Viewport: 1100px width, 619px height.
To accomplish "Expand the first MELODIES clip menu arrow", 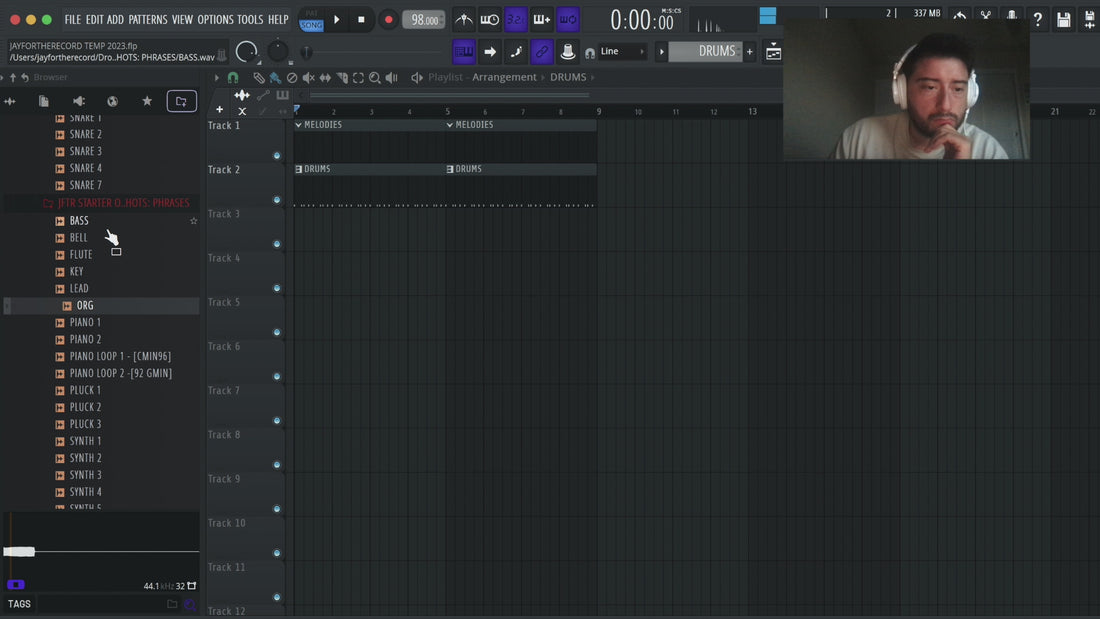I will click(x=299, y=125).
